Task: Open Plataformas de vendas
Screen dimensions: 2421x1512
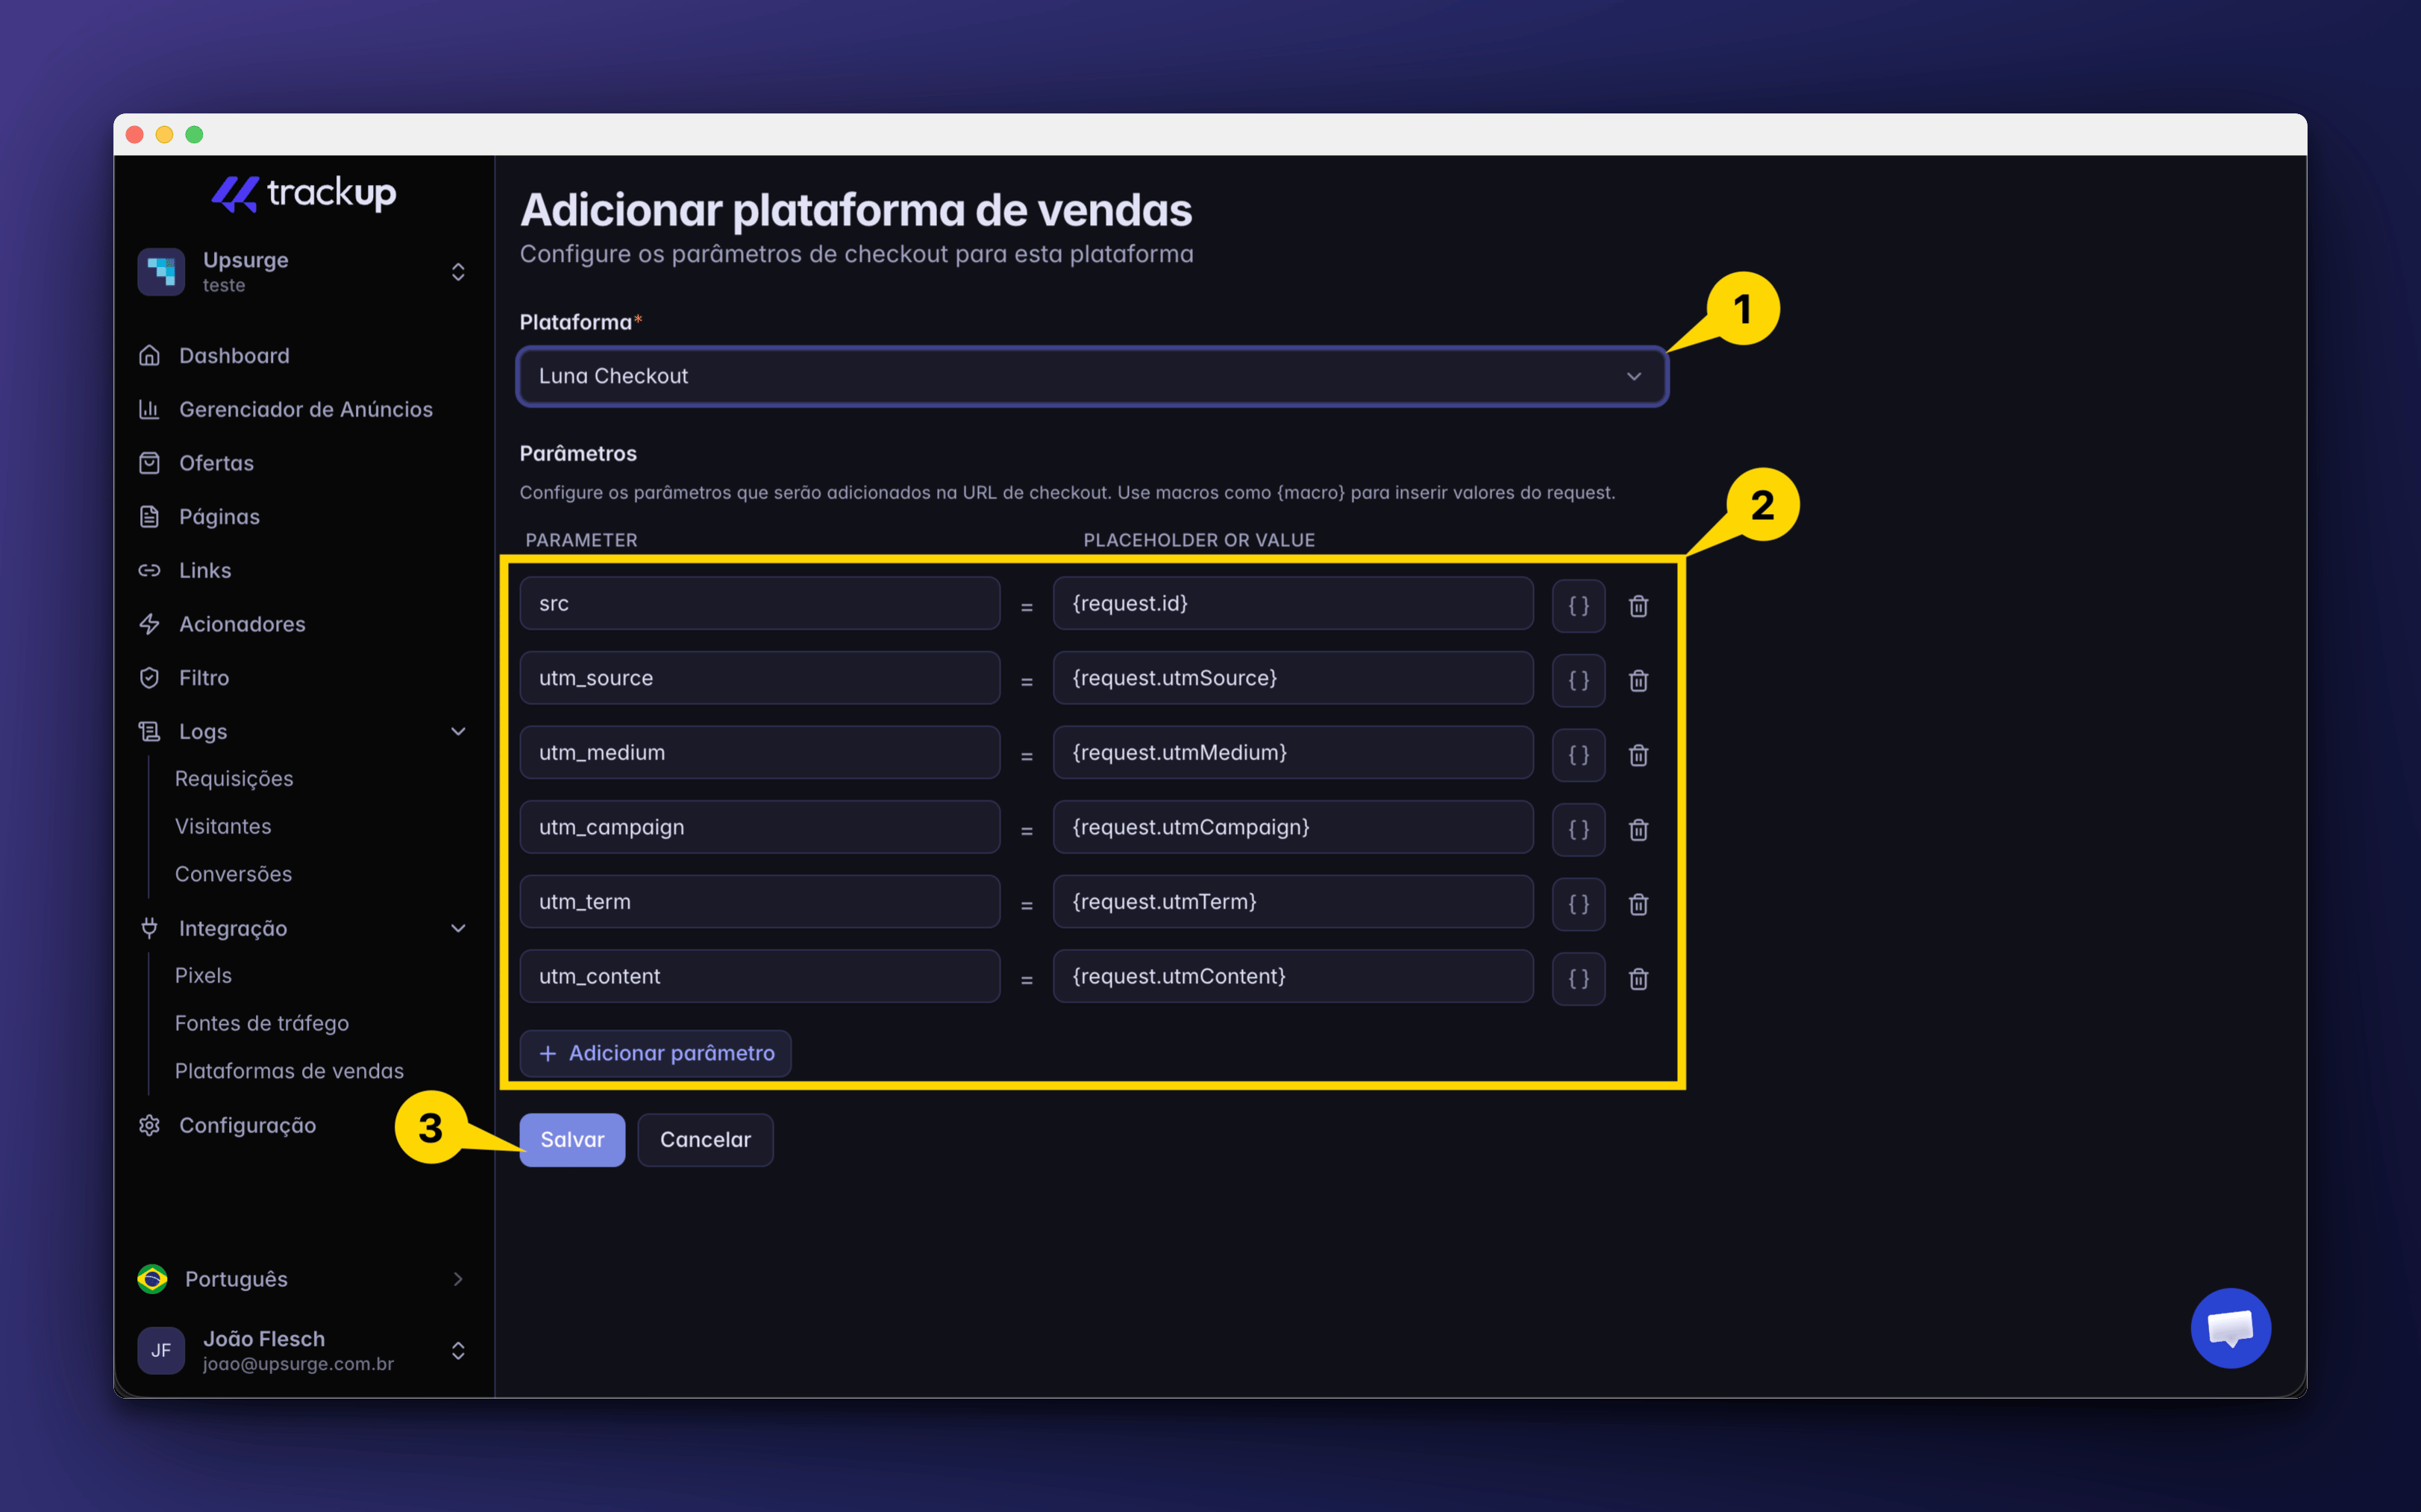Action: pos(289,1071)
